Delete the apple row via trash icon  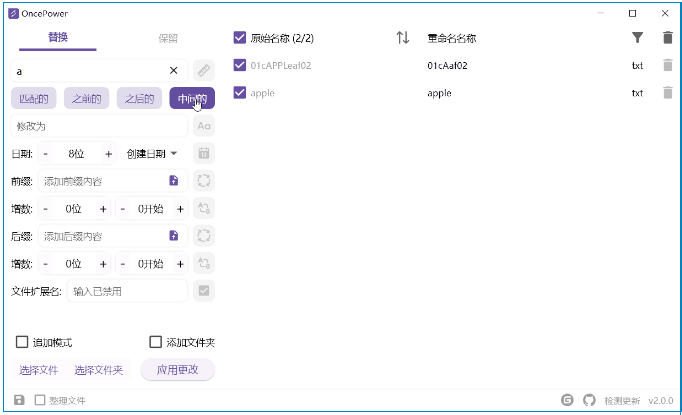pos(668,93)
